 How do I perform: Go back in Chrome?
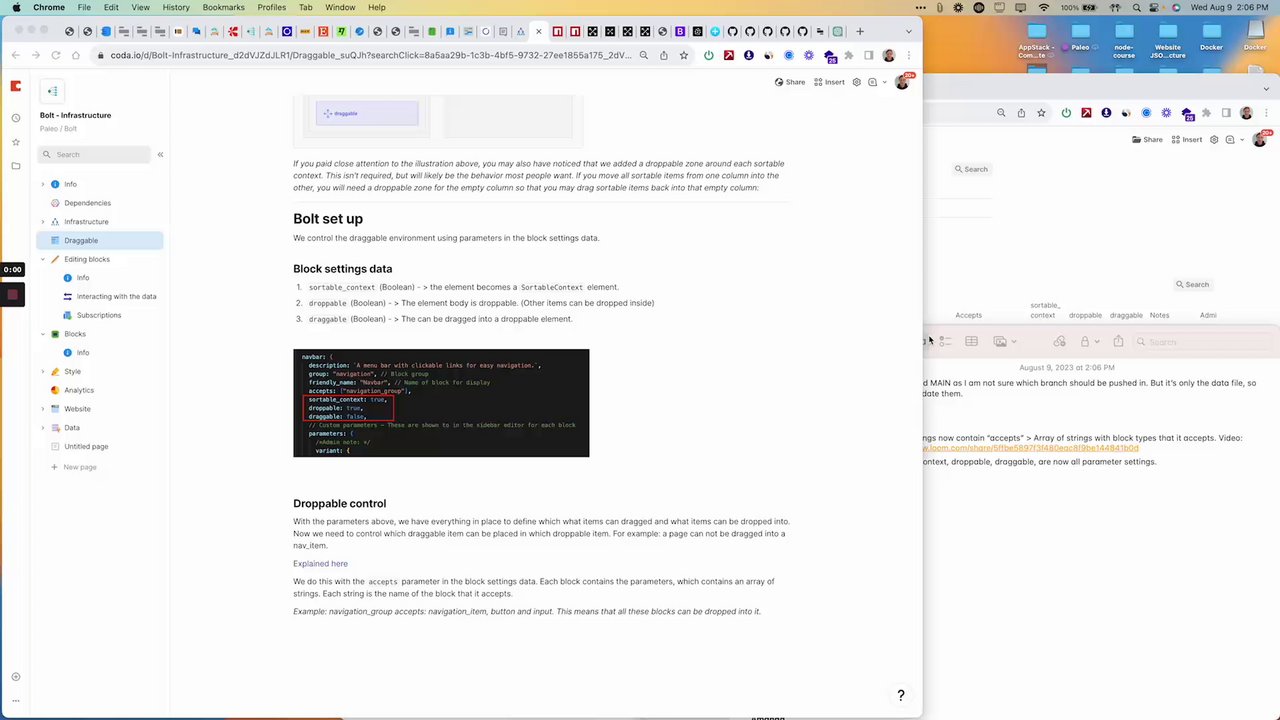tap(16, 55)
